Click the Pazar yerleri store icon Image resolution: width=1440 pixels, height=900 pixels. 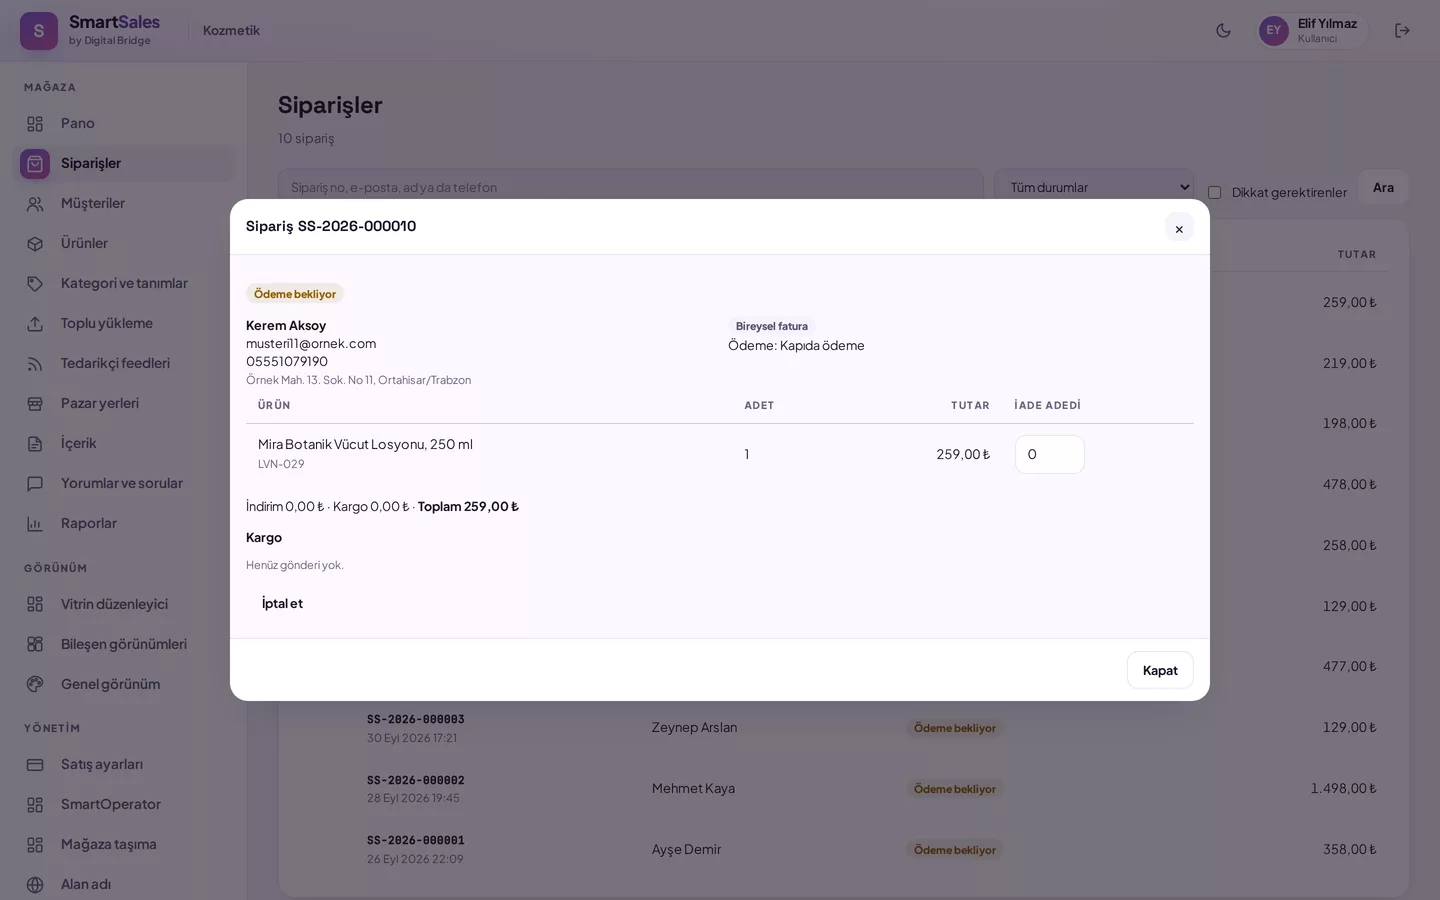click(x=35, y=404)
